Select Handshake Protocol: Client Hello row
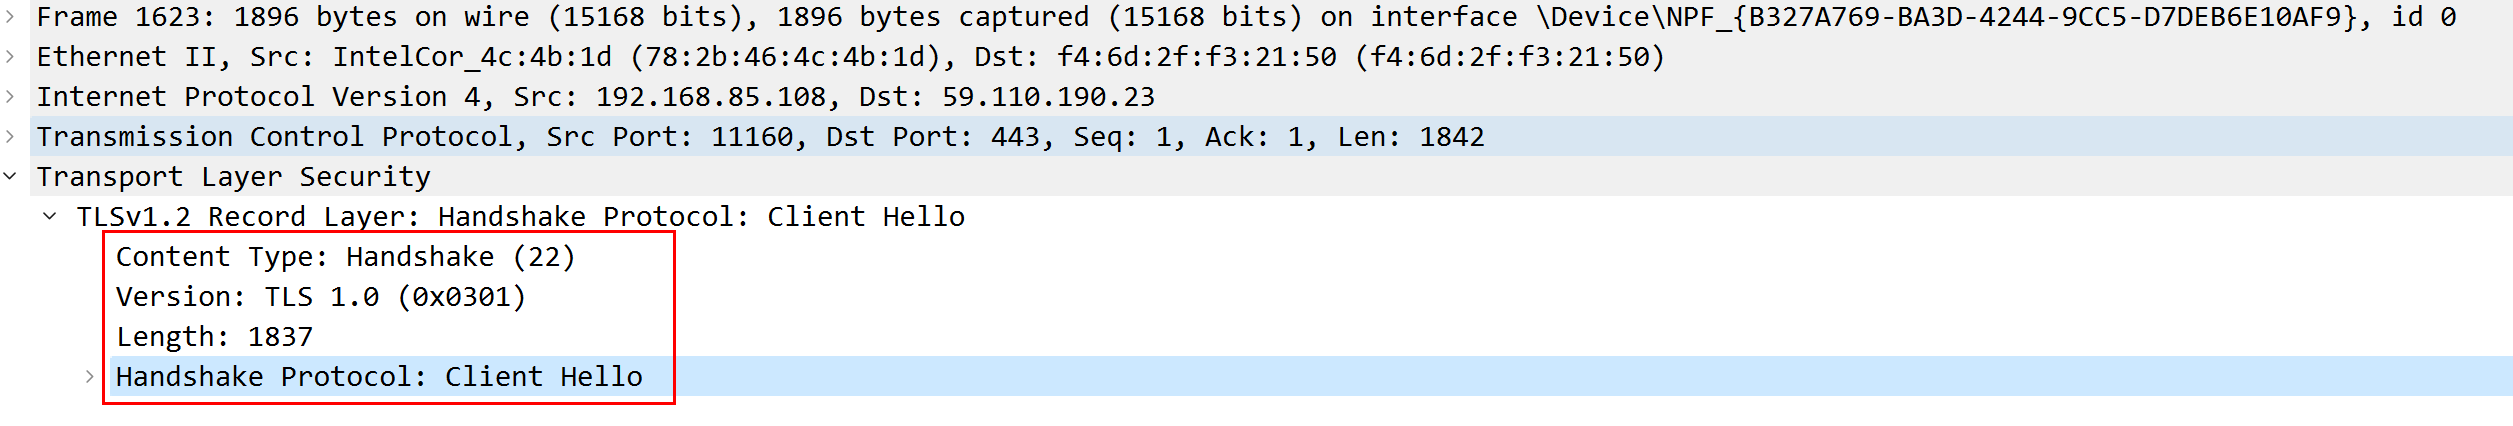2513x426 pixels. (379, 377)
